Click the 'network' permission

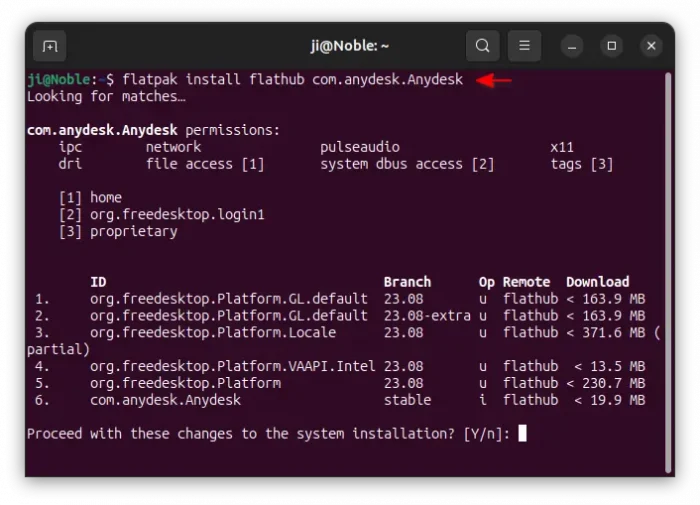pos(173,147)
